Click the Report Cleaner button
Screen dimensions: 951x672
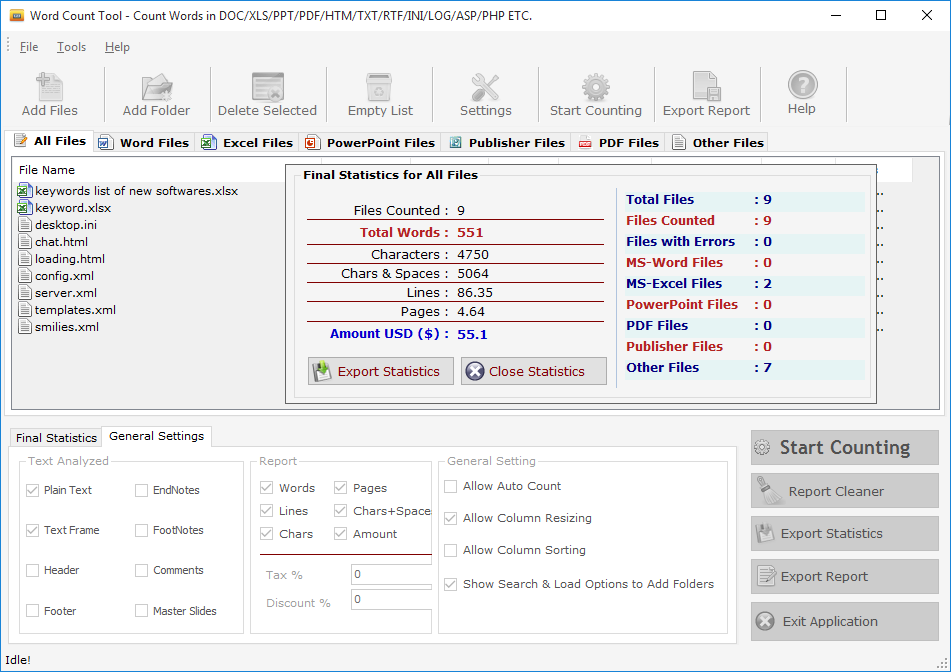(x=844, y=491)
